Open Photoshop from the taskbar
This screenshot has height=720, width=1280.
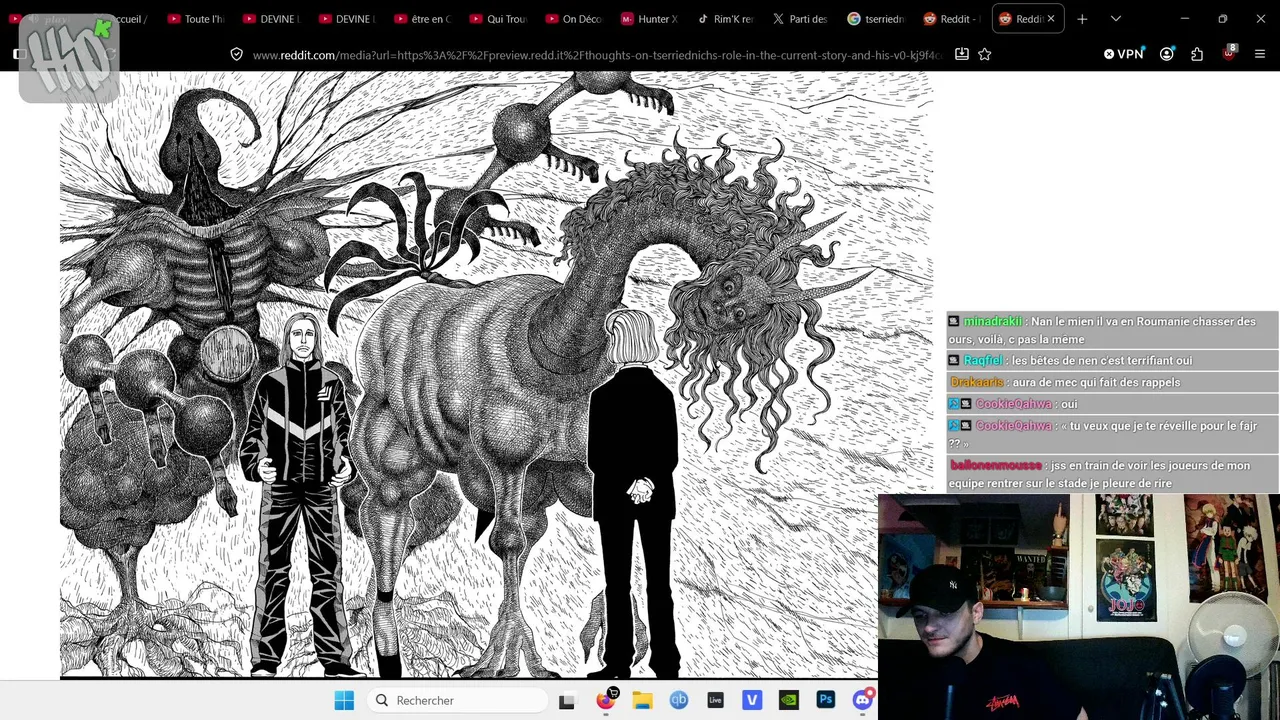click(826, 700)
